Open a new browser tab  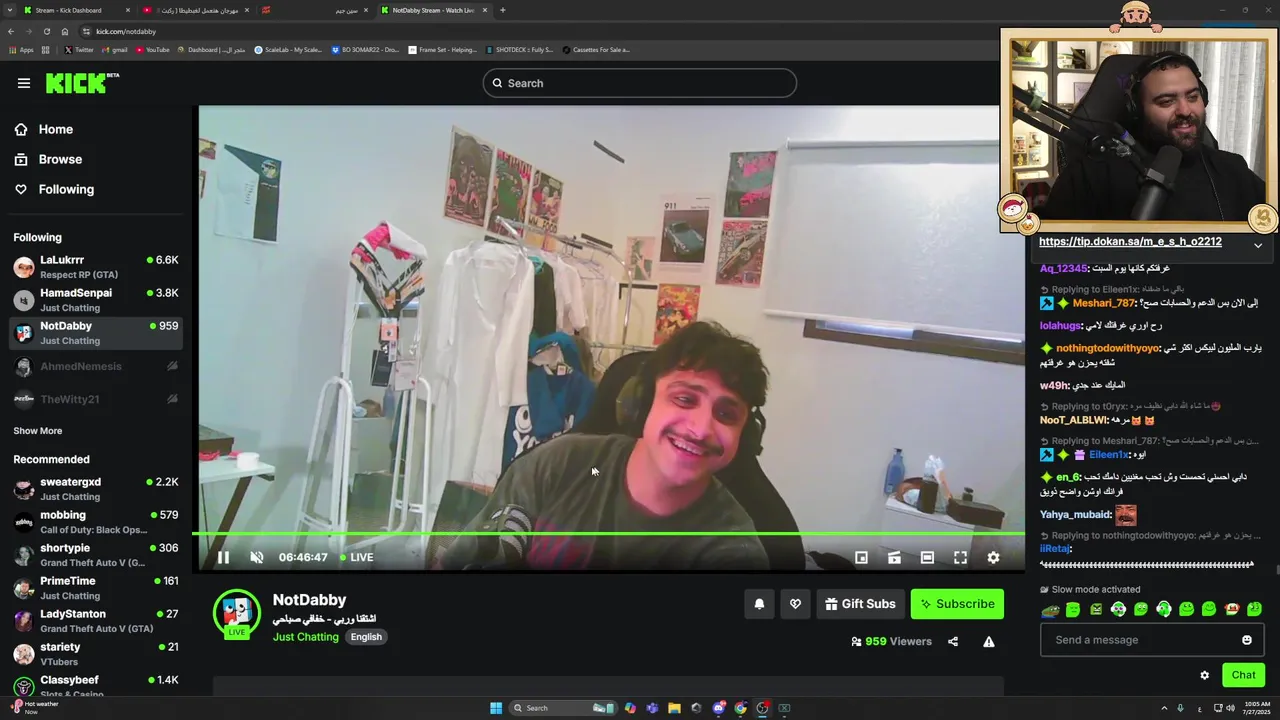[502, 10]
